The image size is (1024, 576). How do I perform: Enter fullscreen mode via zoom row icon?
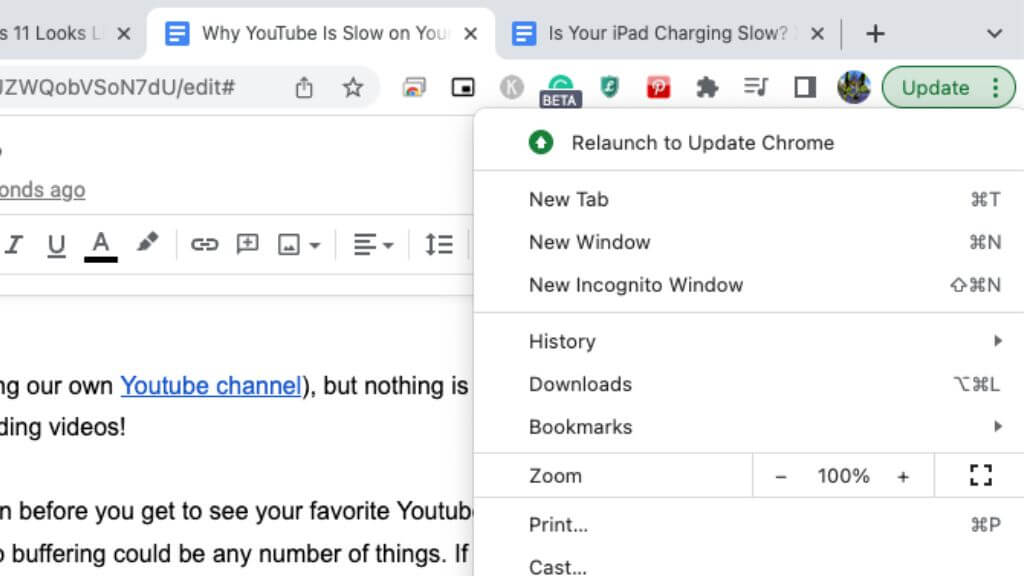coord(980,475)
